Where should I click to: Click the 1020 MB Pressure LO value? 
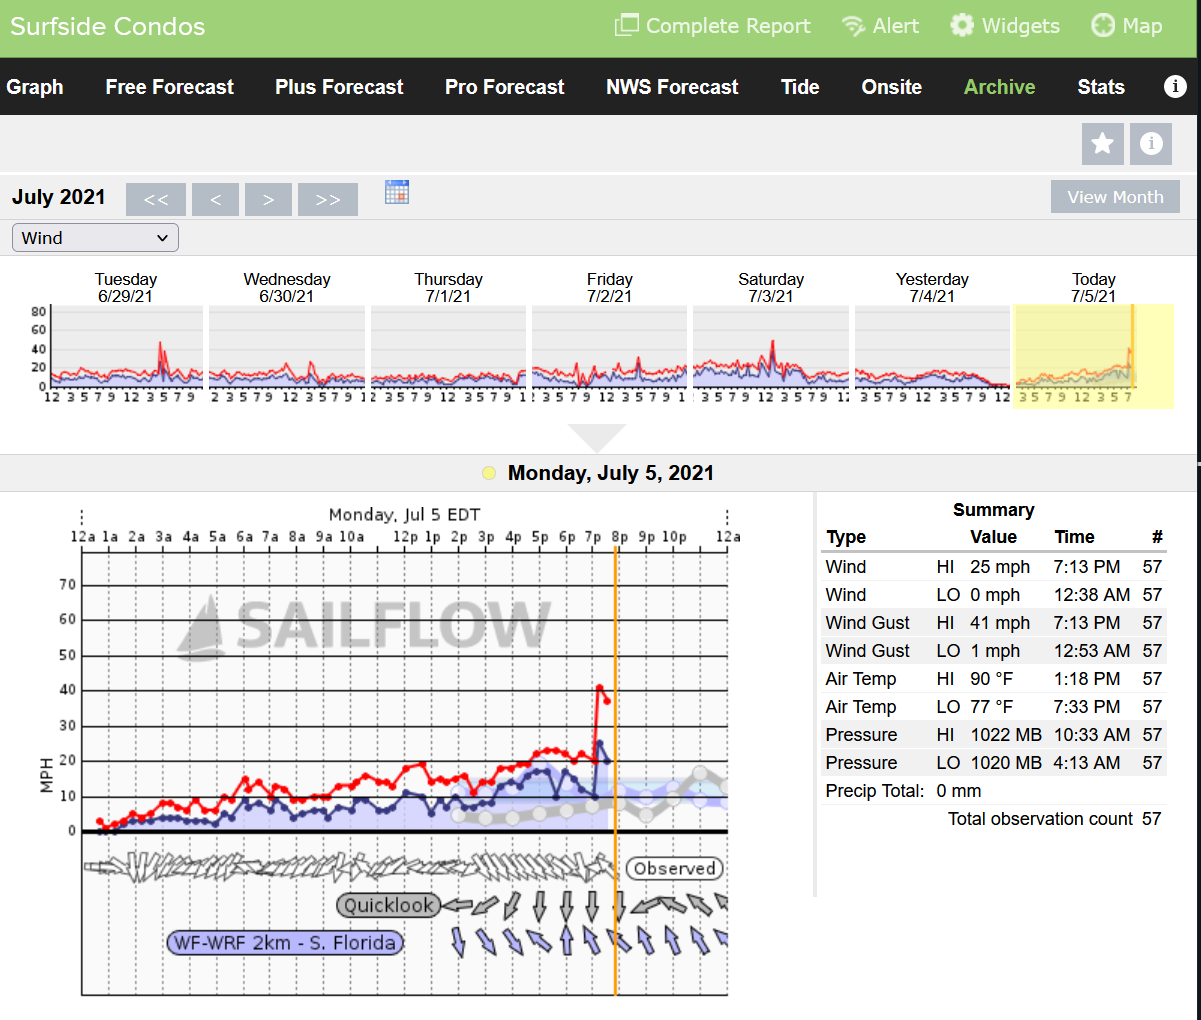click(1006, 763)
